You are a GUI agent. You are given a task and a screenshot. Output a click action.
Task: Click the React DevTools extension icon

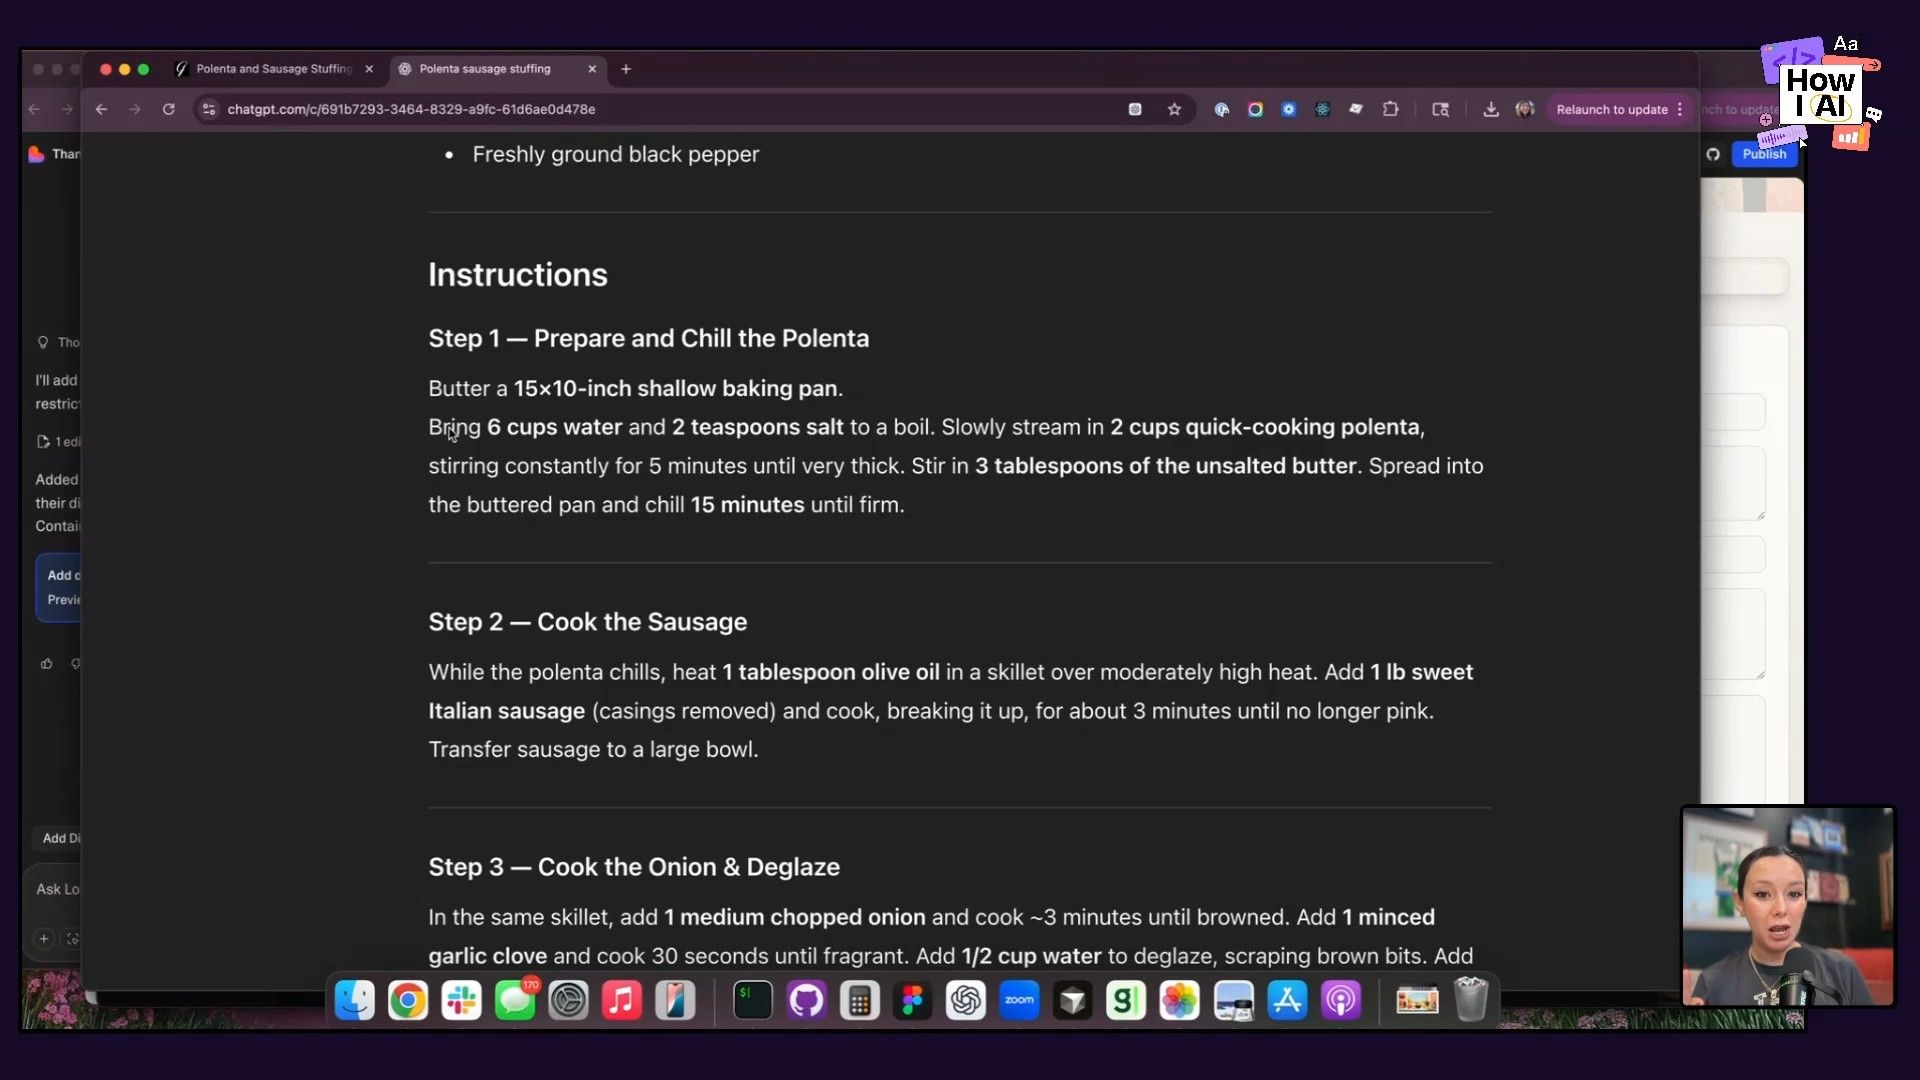coord(1322,109)
